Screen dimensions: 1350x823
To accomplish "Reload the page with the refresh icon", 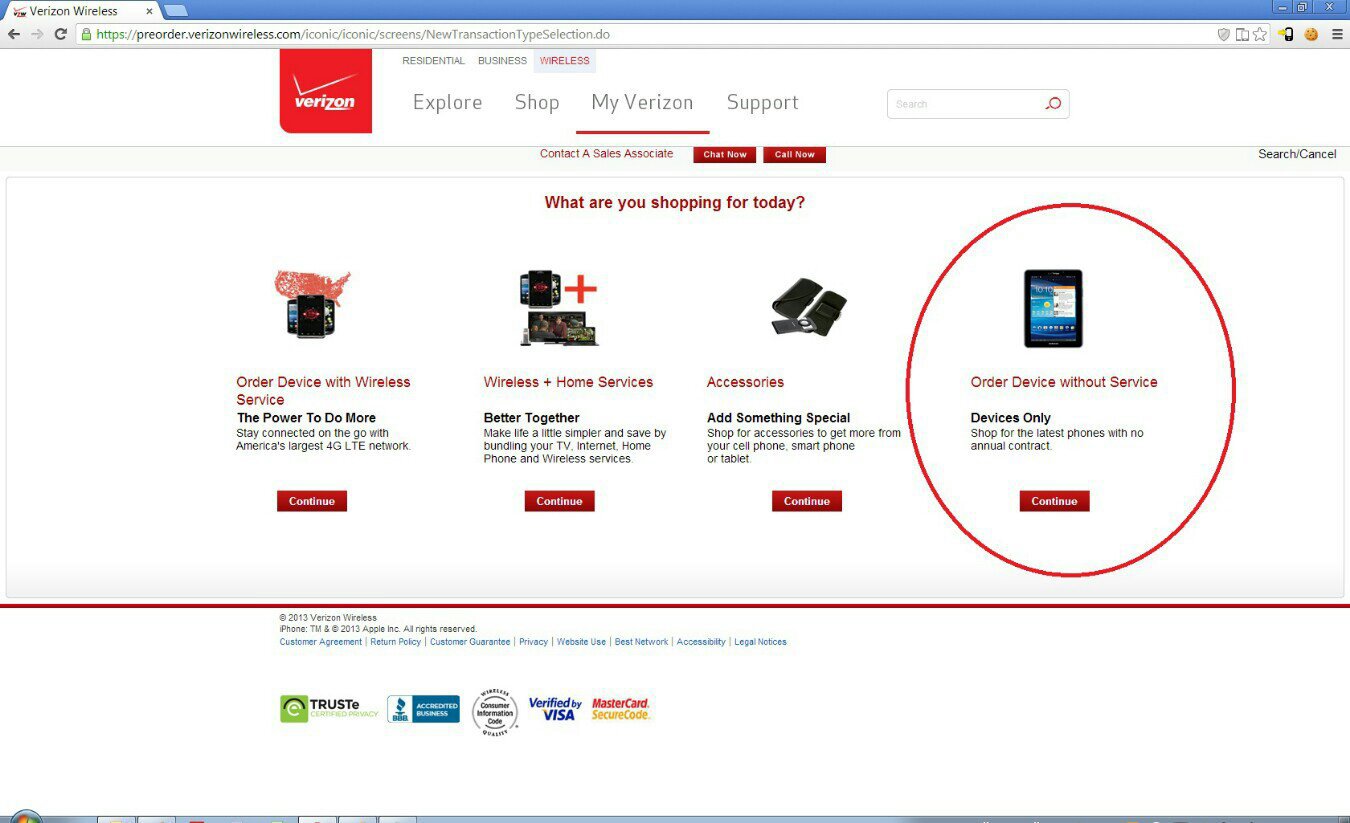I will pyautogui.click(x=61, y=34).
